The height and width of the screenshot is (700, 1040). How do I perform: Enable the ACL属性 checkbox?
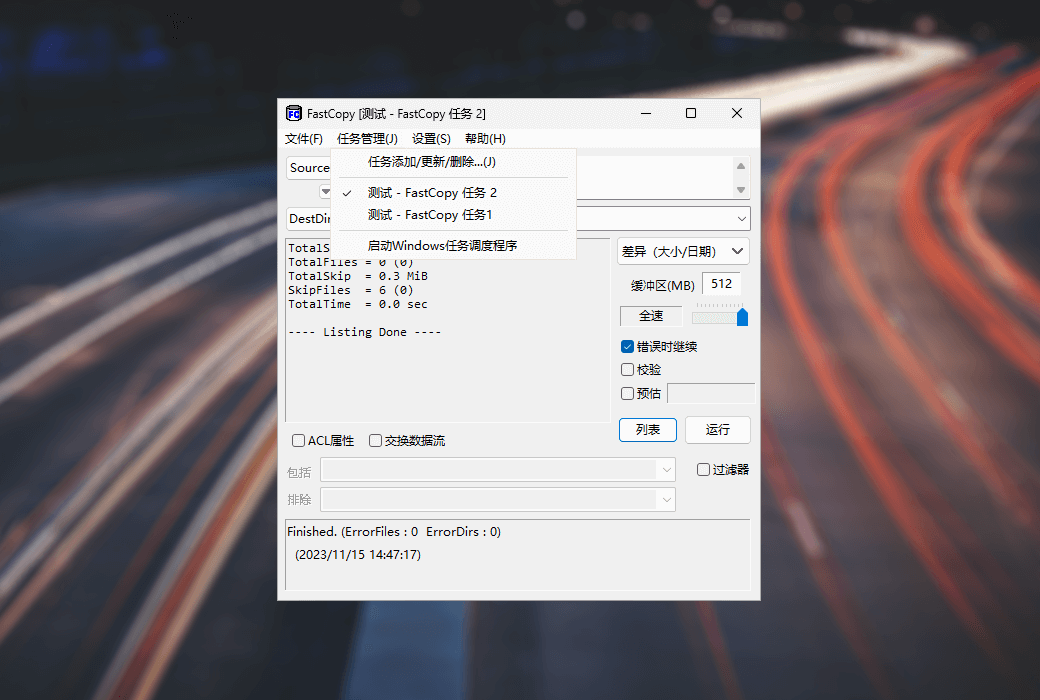coord(298,441)
